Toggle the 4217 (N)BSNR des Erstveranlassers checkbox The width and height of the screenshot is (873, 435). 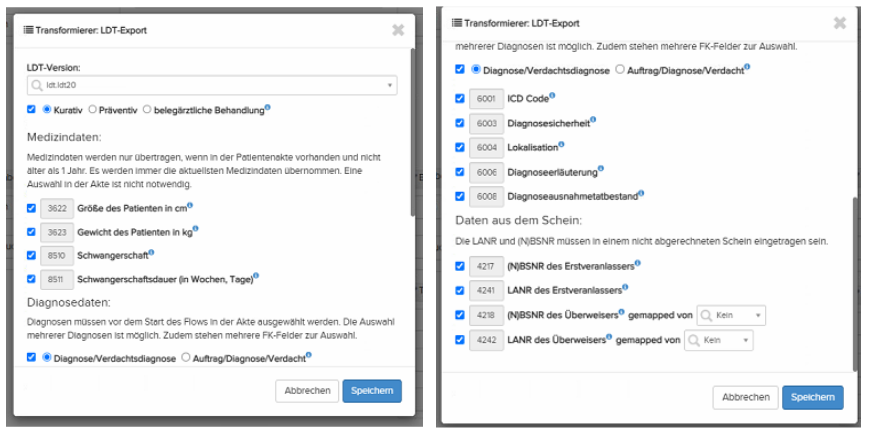(x=460, y=266)
